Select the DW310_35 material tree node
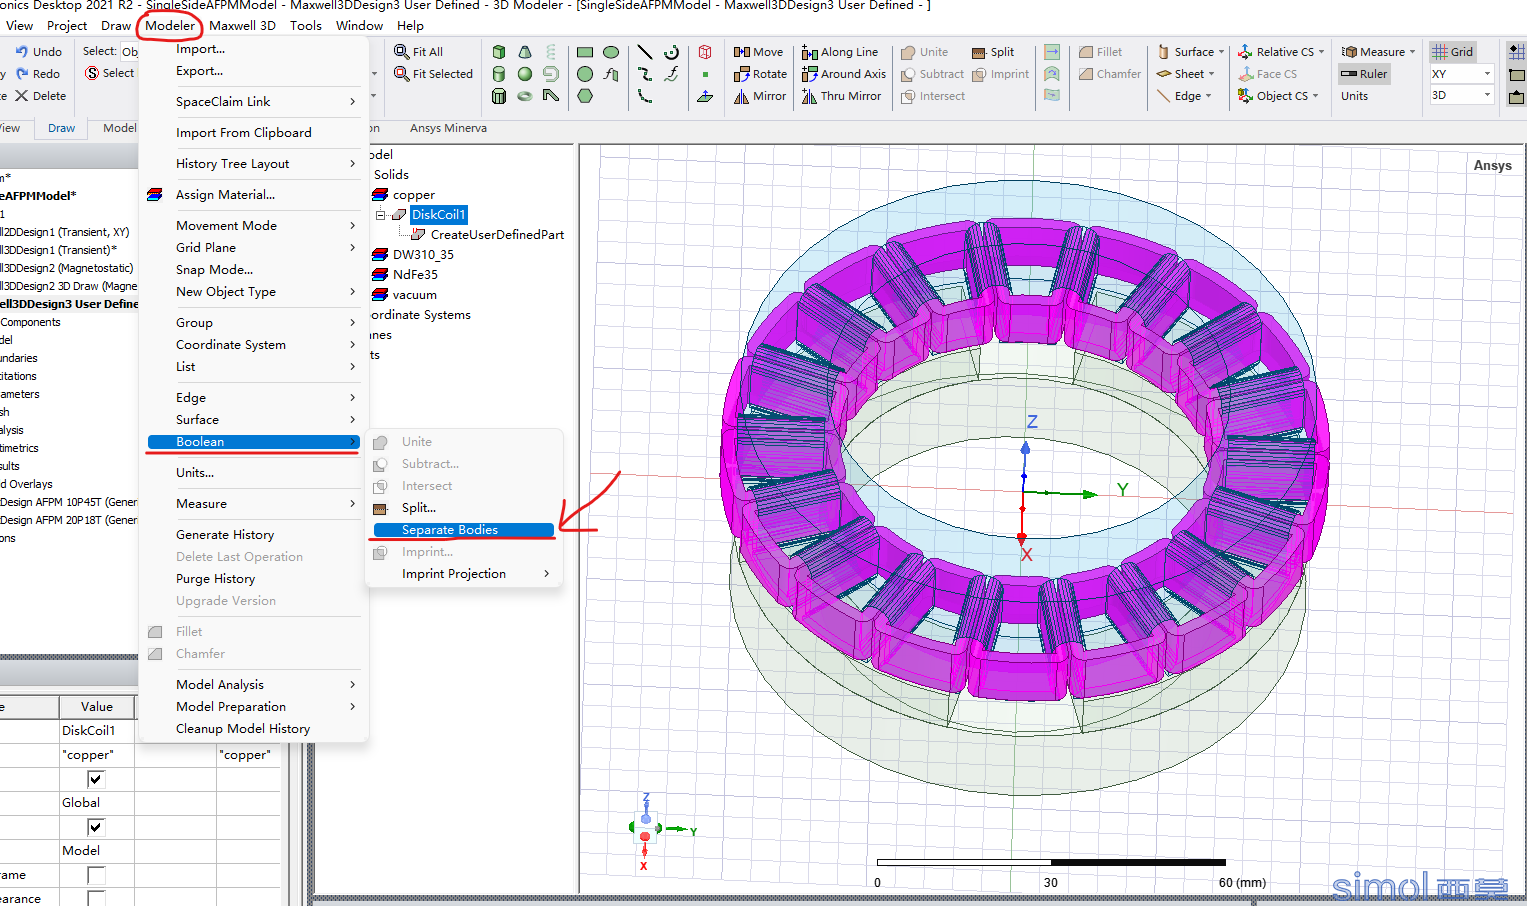1527x906 pixels. point(423,255)
